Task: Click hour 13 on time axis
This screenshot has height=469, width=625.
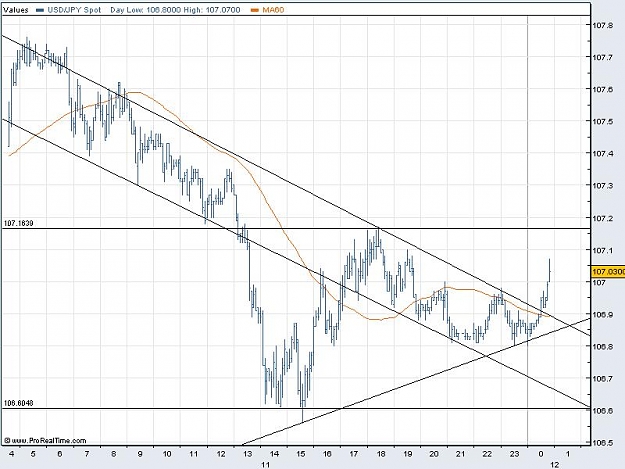Action: tap(248, 453)
